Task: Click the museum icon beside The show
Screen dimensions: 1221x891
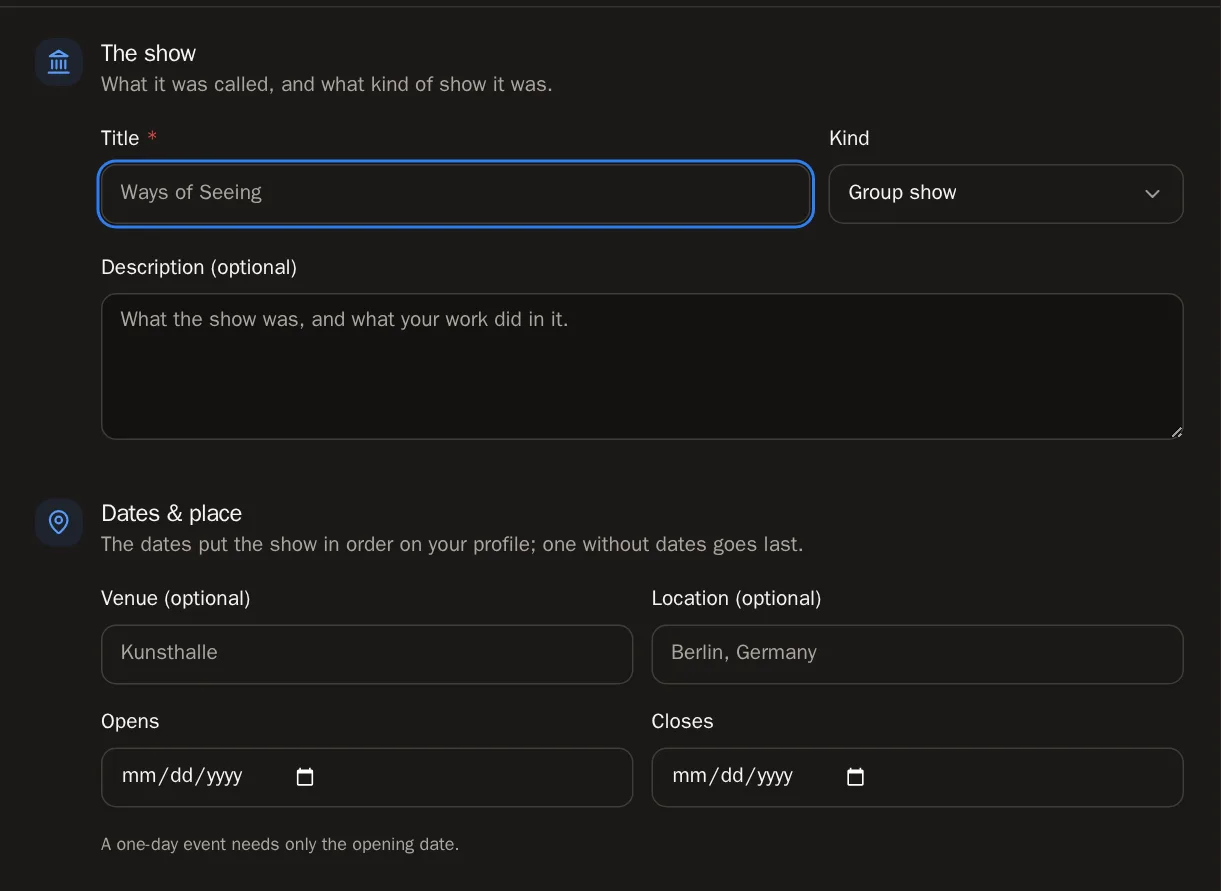Action: coord(59,62)
